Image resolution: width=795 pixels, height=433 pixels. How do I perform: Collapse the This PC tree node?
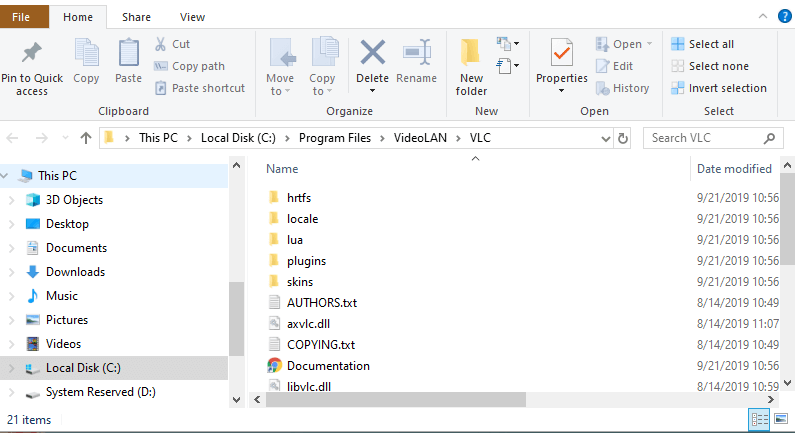[x=5, y=176]
